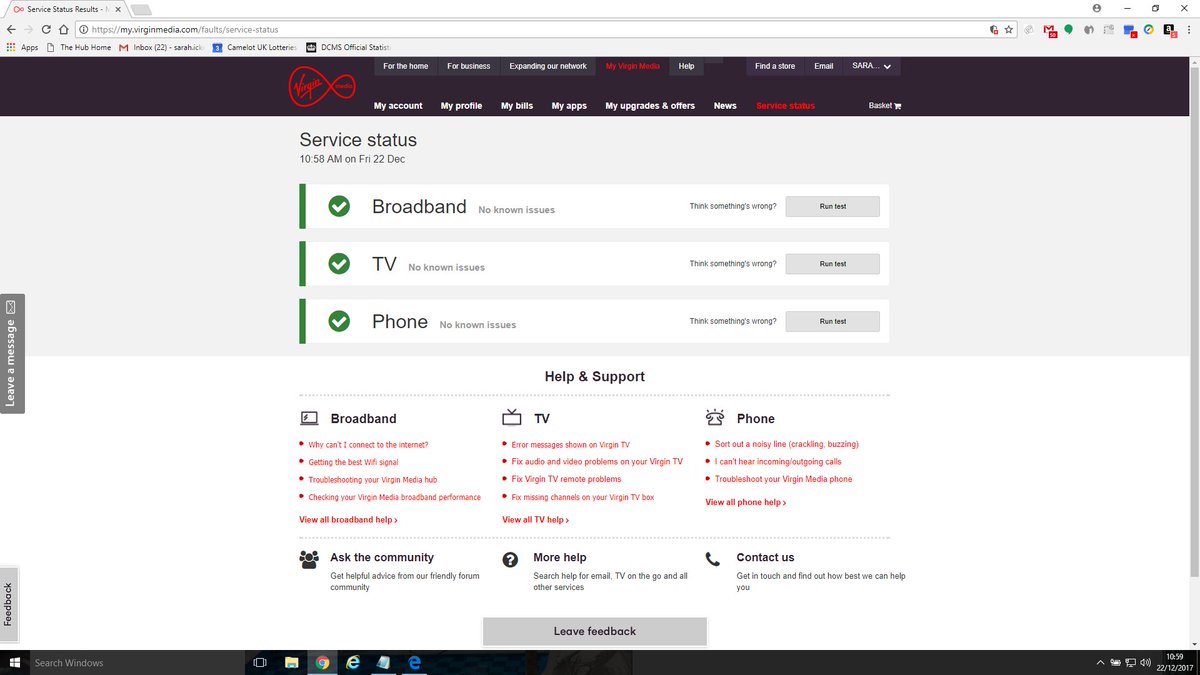Open My profile in the navigation

click(461, 106)
